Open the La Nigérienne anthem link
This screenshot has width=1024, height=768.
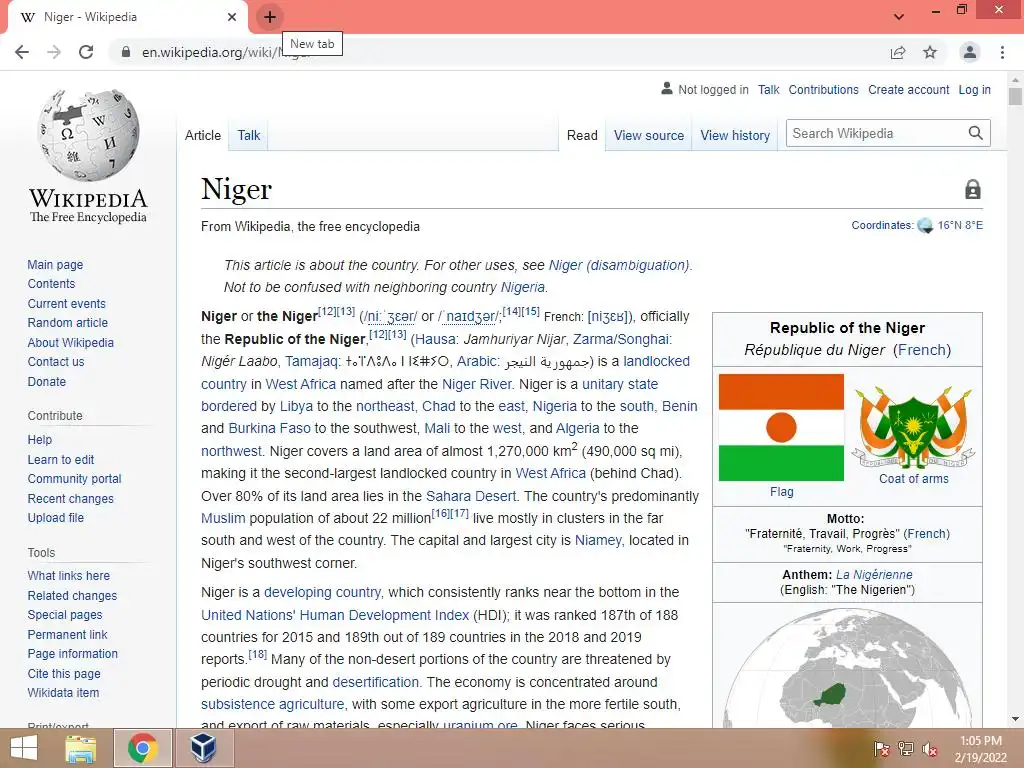tap(874, 575)
